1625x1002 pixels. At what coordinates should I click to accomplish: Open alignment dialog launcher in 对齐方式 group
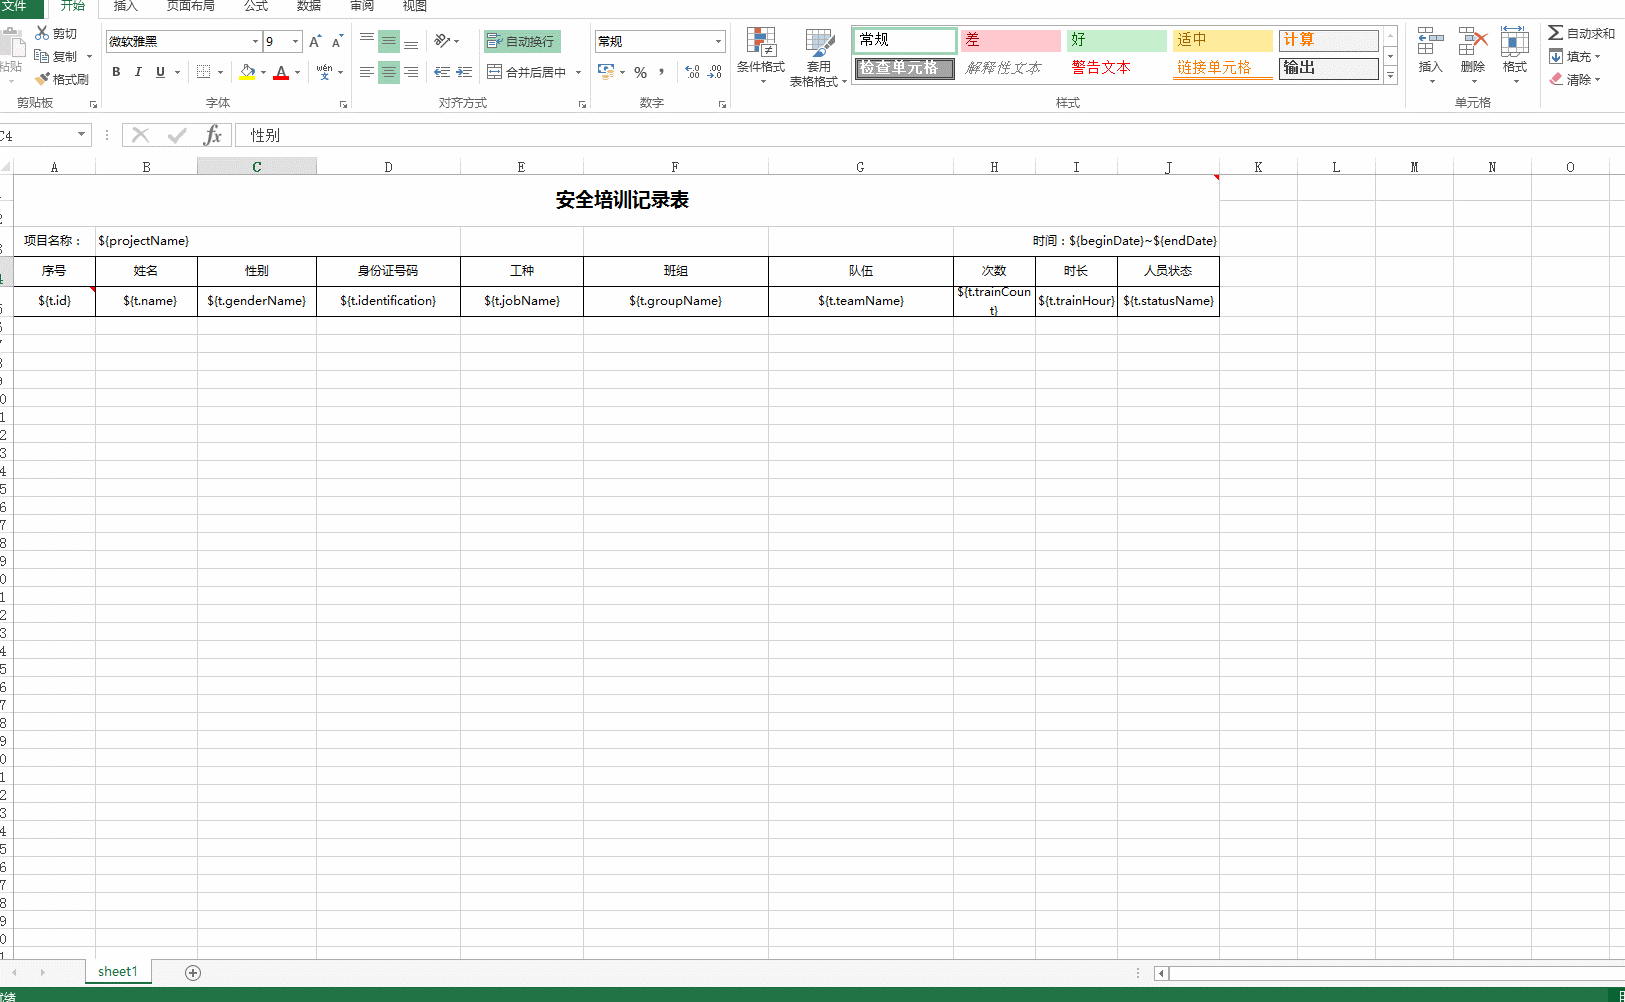point(582,104)
